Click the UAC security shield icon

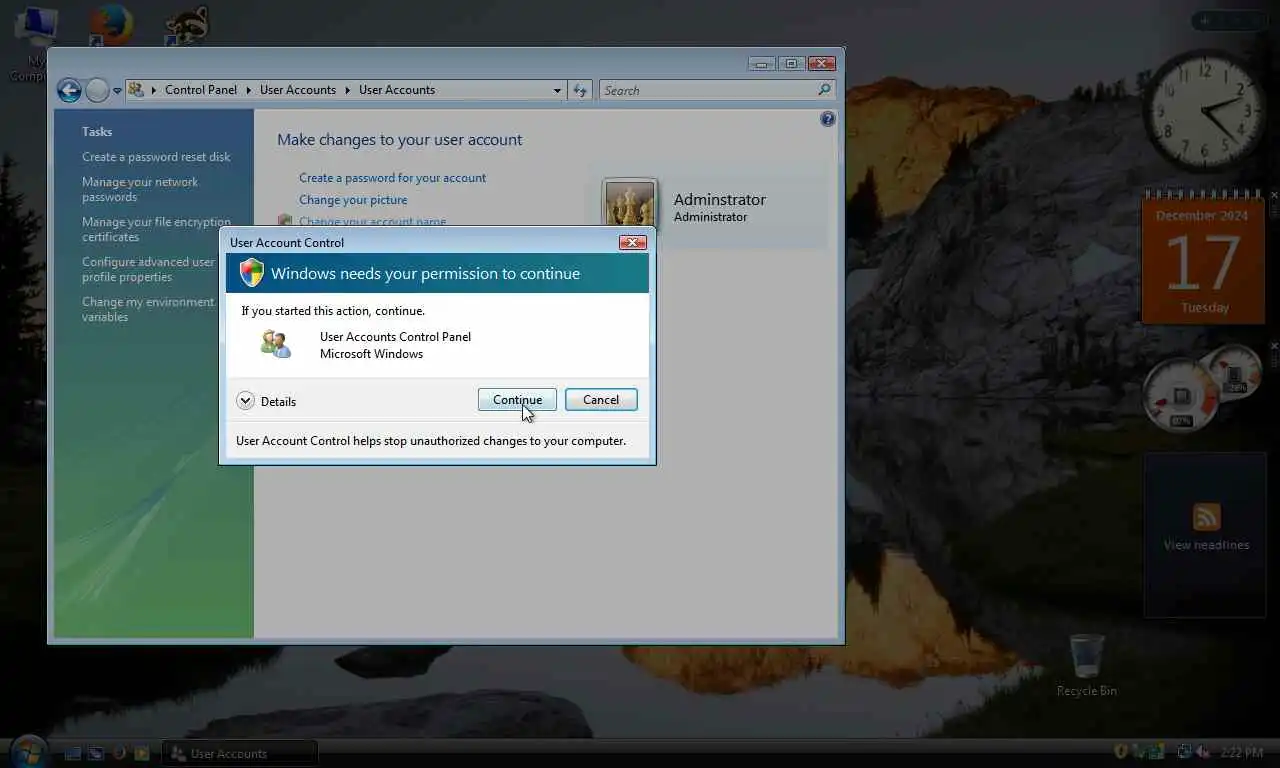tap(251, 273)
